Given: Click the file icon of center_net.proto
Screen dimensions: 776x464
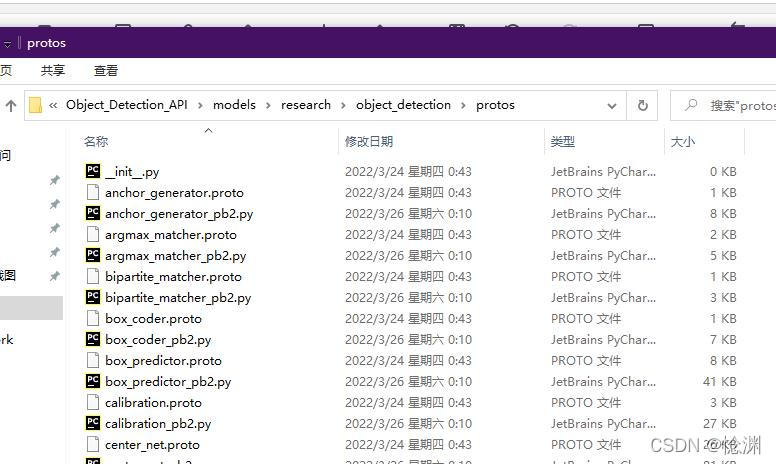Looking at the screenshot, I should [x=93, y=444].
